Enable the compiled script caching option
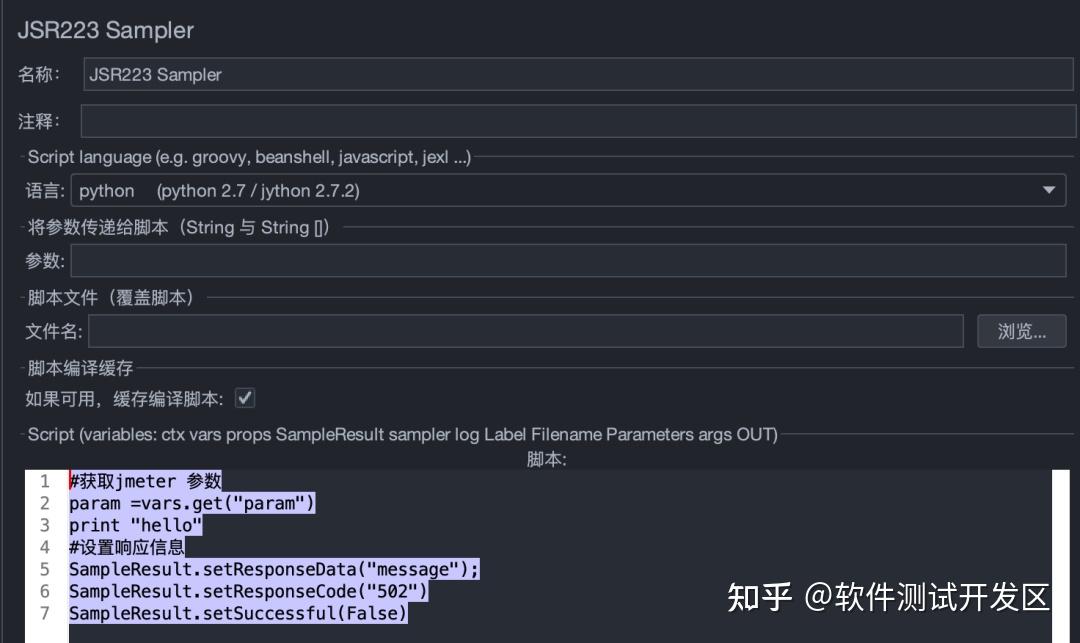 [x=244, y=397]
